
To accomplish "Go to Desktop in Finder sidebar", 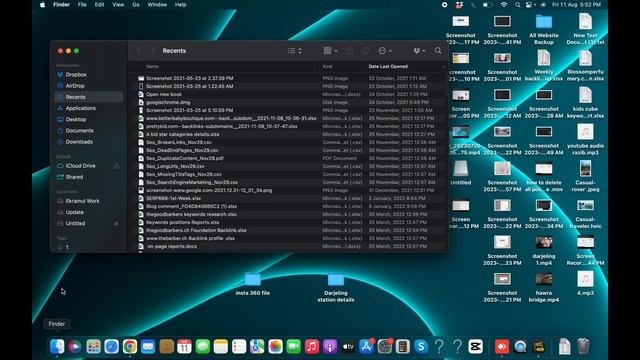I will tap(76, 119).
